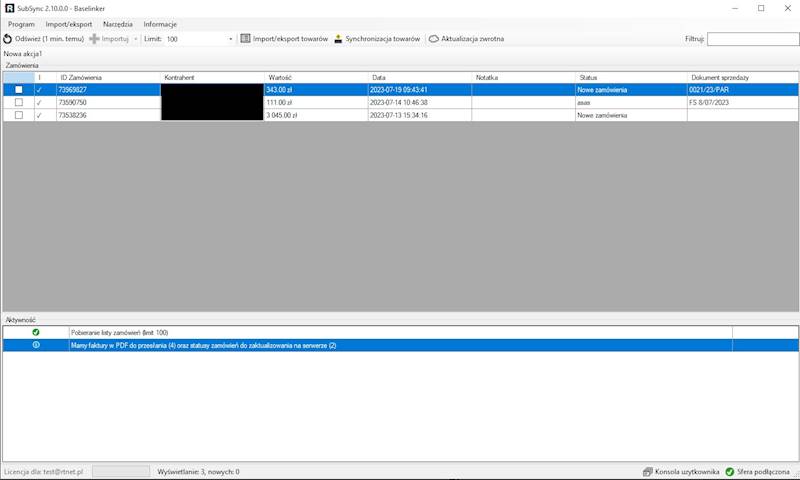Click Odśwież (1 min. temu) button label
This screenshot has height=480, width=800.
(x=49, y=39)
